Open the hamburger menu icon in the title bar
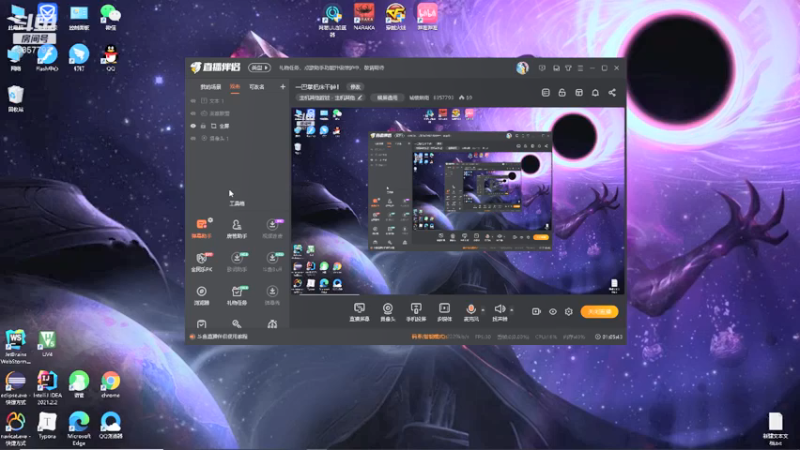The width and height of the screenshot is (800, 450). point(580,68)
